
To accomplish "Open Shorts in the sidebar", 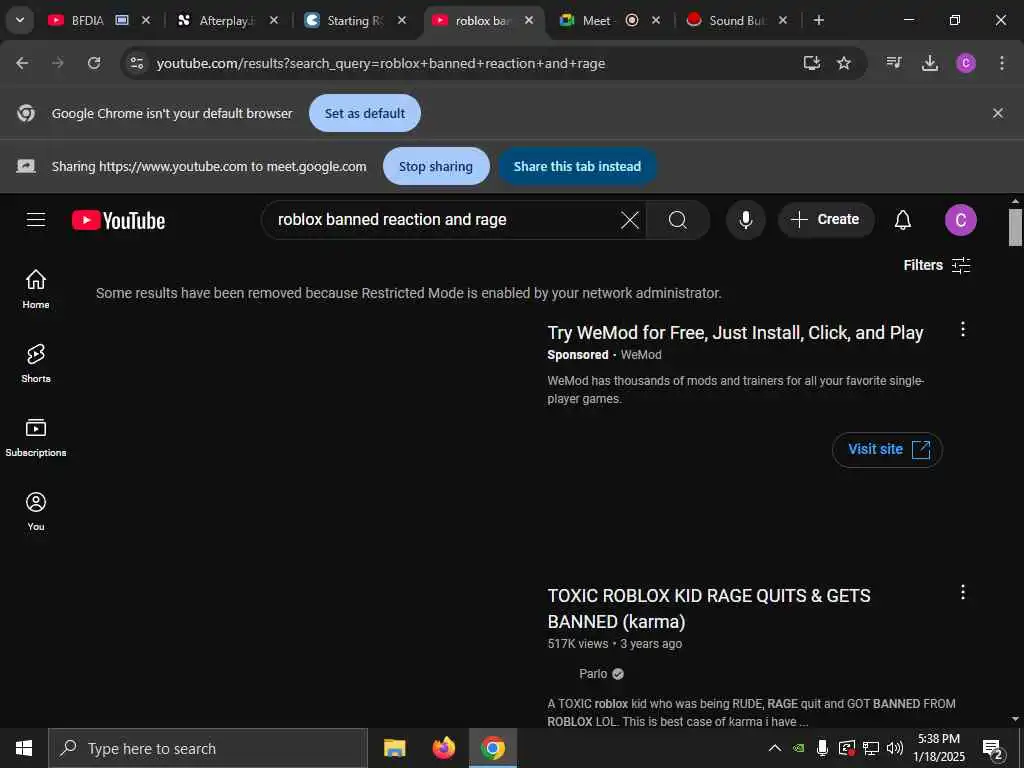I will (x=36, y=363).
